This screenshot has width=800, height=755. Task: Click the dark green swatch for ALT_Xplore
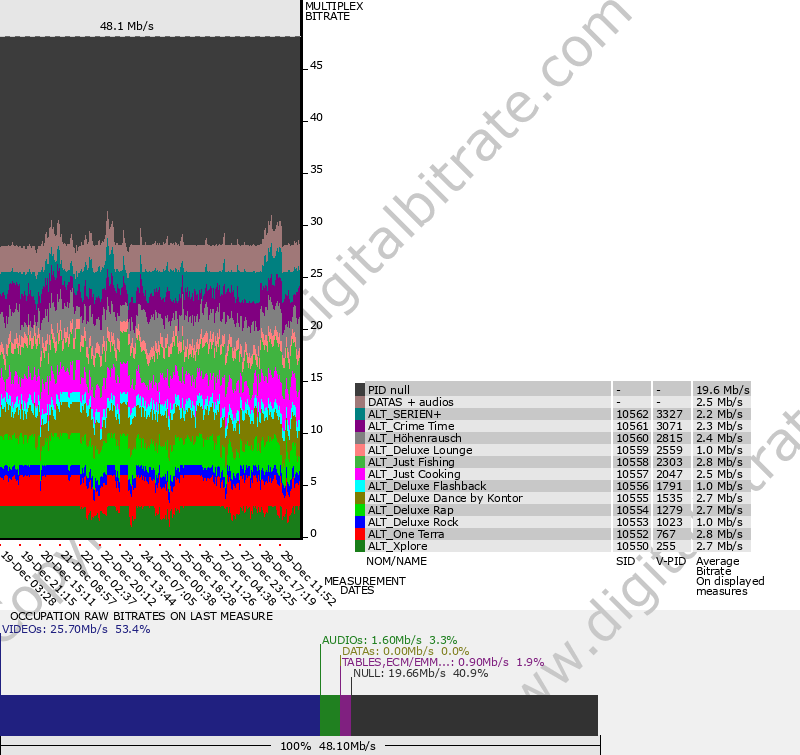[358, 547]
